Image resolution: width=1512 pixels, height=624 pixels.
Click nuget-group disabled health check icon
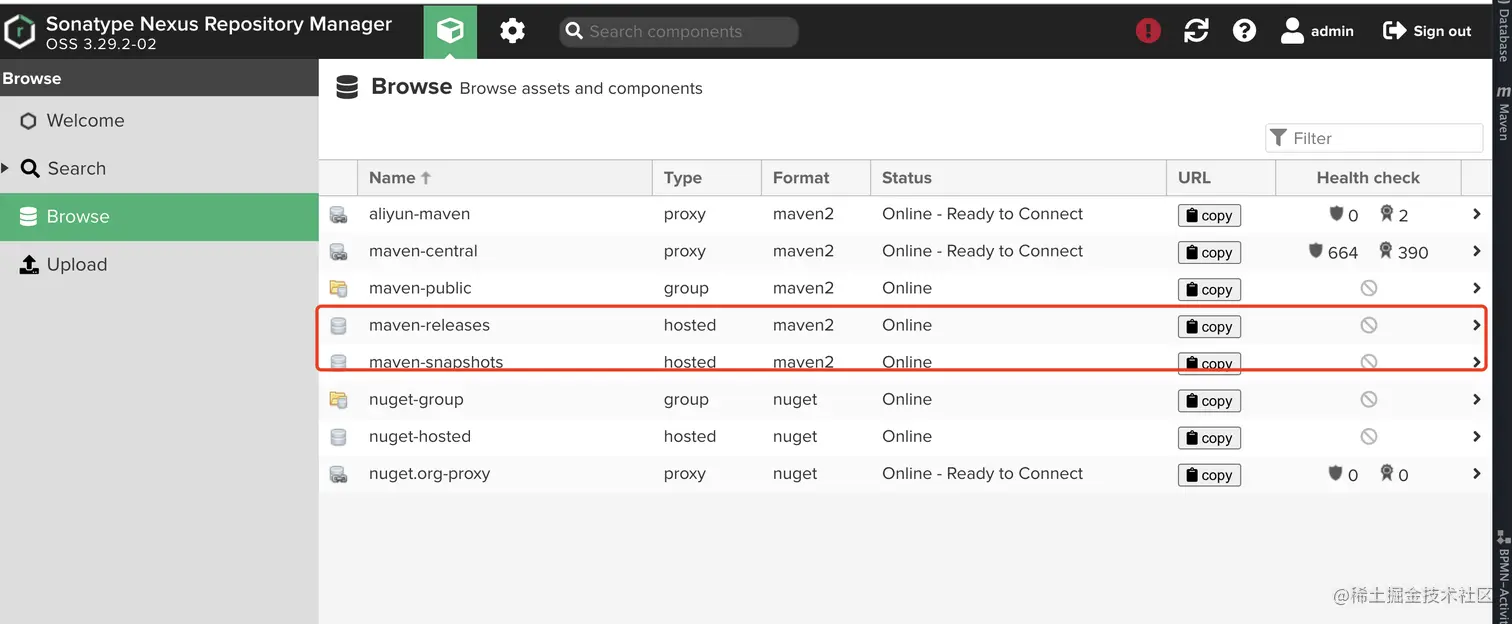tap(1368, 399)
